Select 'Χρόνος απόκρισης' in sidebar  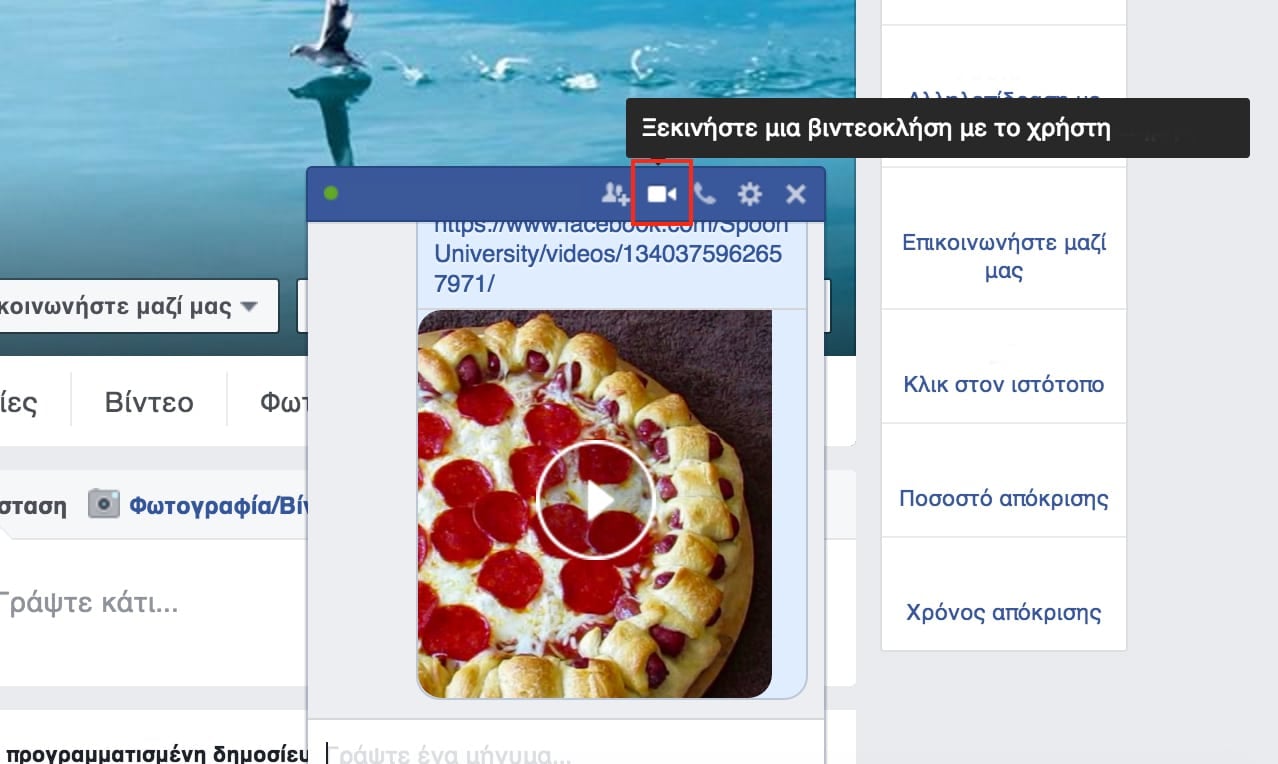pos(1004,612)
